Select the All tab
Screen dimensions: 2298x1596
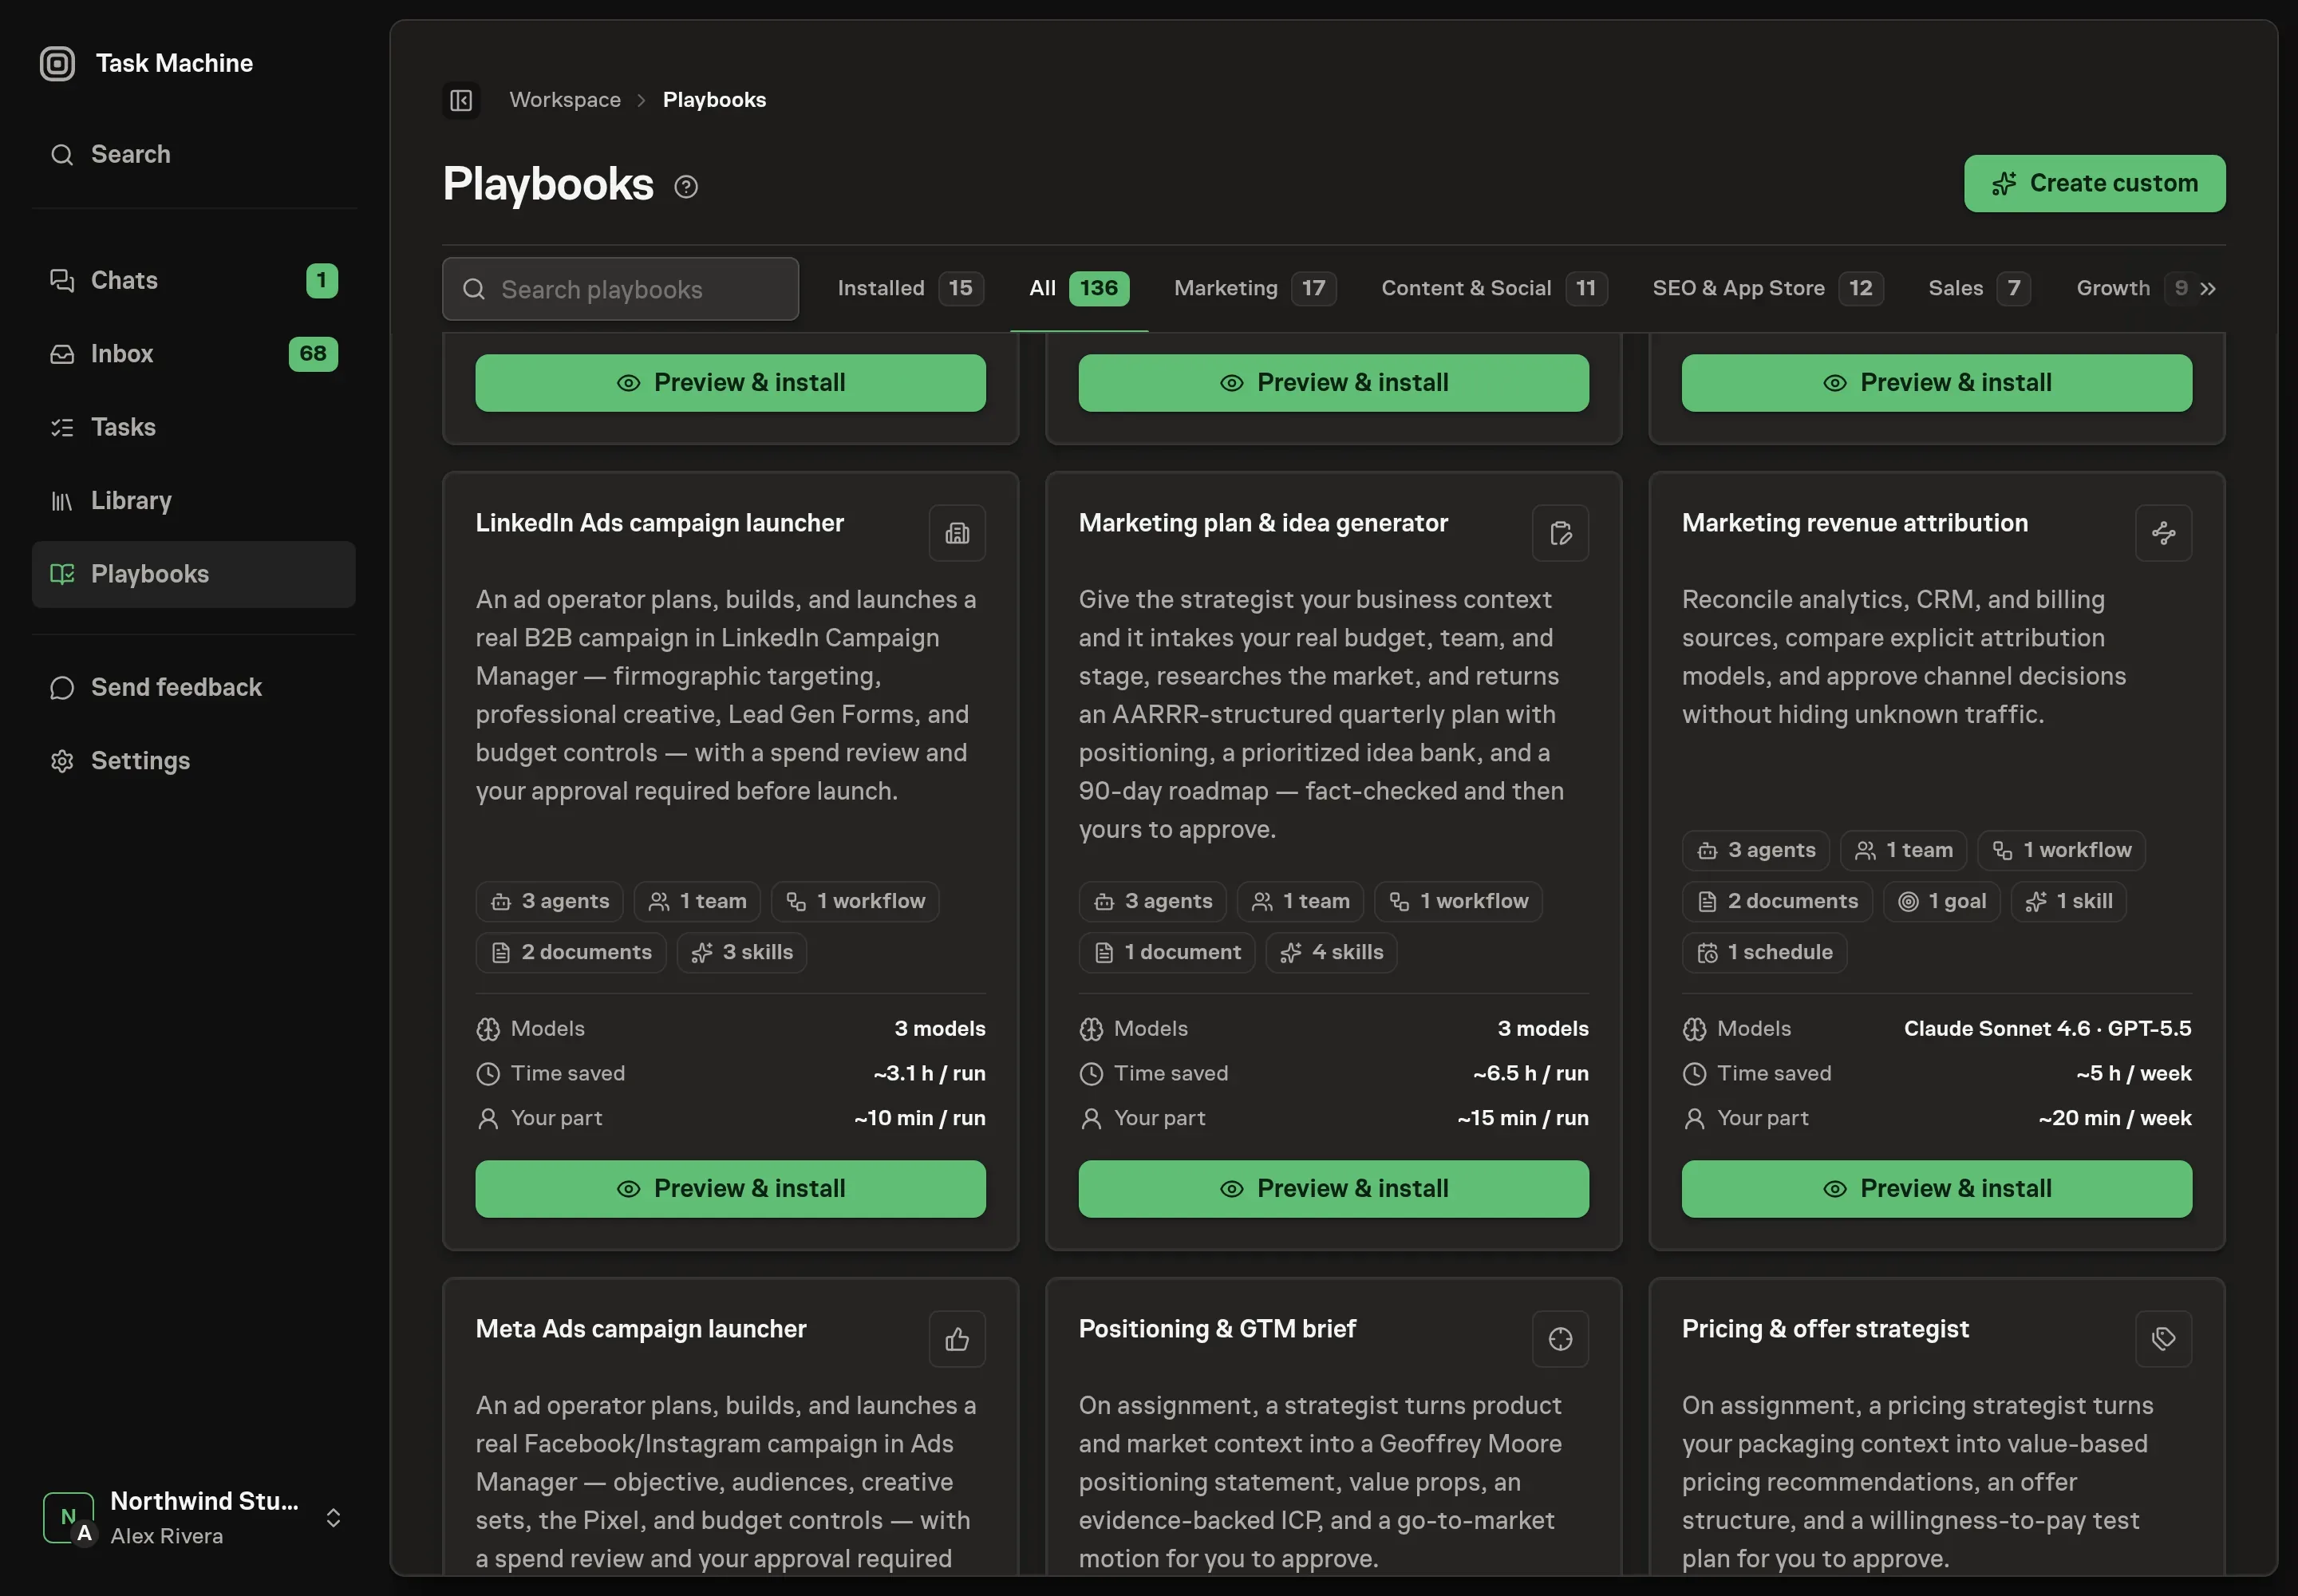pos(1079,289)
